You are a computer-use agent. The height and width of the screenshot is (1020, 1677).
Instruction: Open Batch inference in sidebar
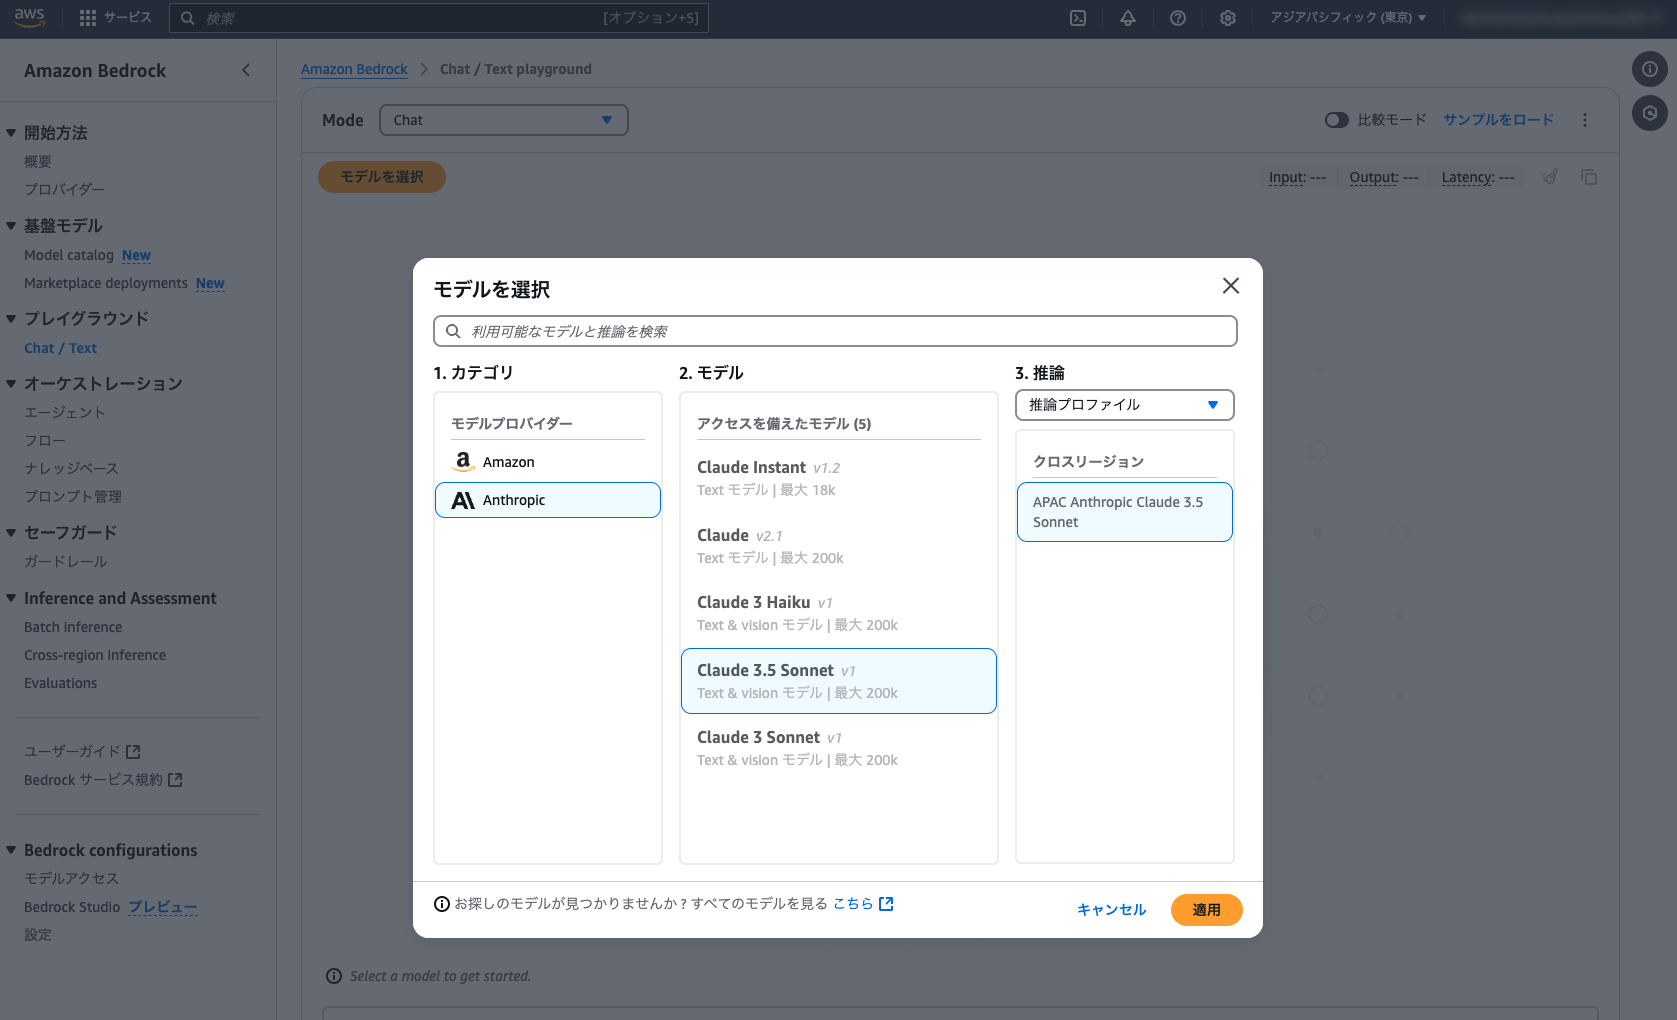click(73, 627)
